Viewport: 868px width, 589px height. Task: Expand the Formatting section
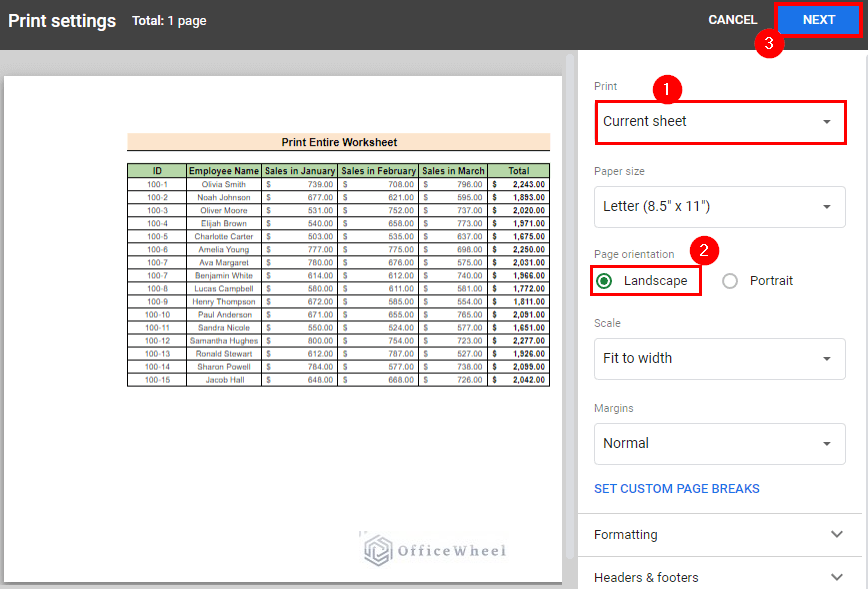click(720, 535)
